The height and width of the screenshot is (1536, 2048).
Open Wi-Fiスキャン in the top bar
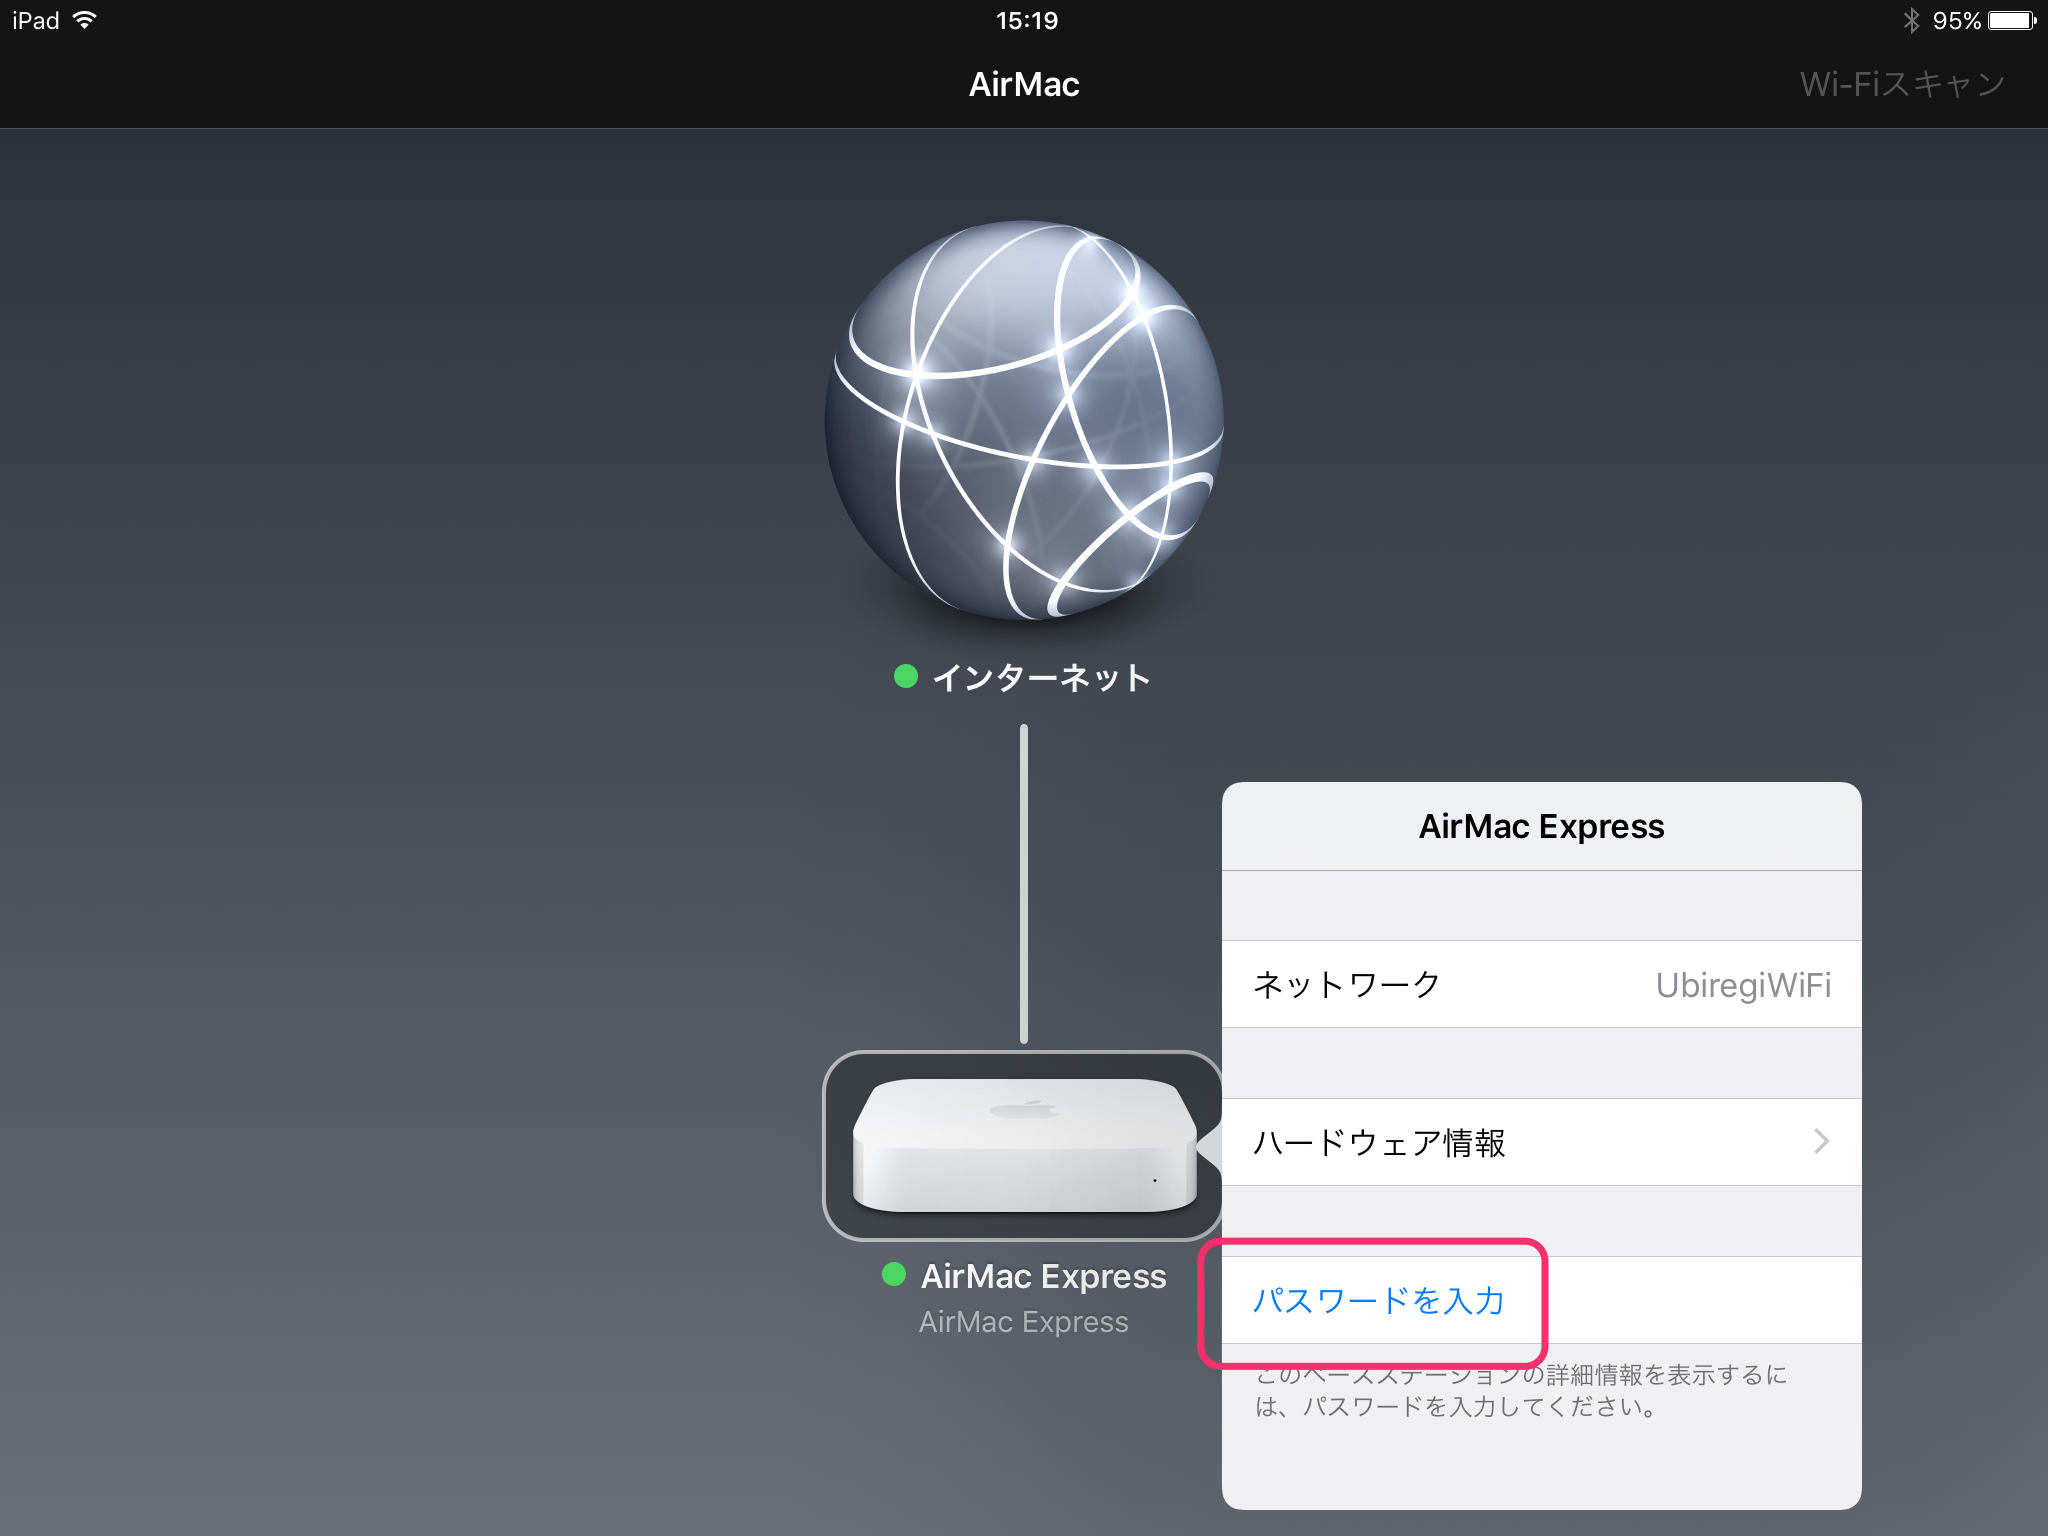pyautogui.click(x=1902, y=84)
